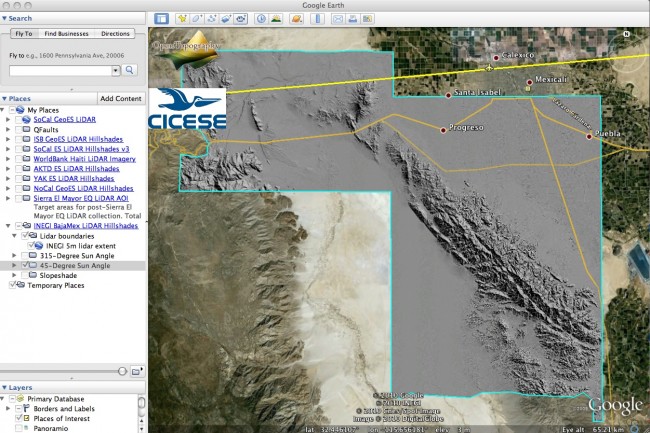Check the QFaults layer checkbox

[x=18, y=129]
